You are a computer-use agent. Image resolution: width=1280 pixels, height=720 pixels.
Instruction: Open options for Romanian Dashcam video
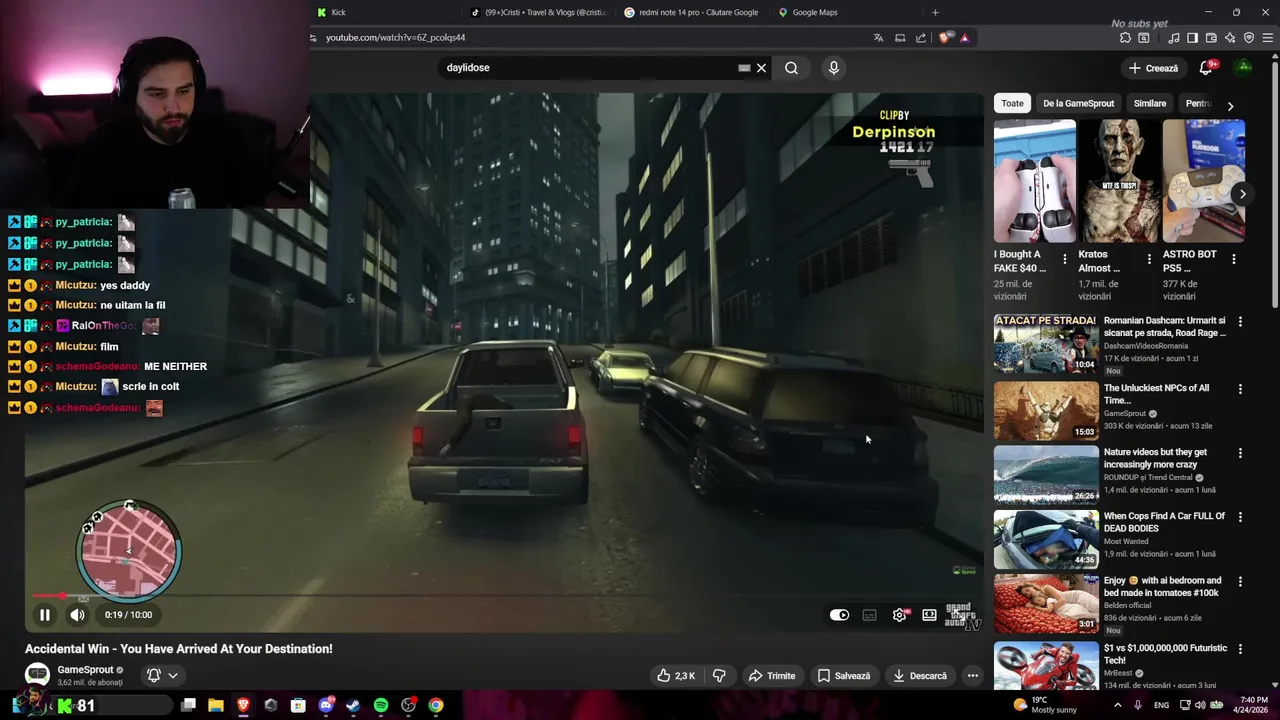click(x=1240, y=322)
